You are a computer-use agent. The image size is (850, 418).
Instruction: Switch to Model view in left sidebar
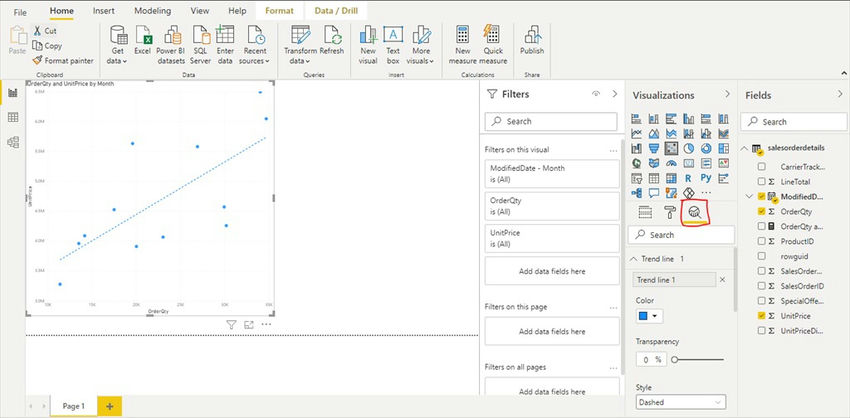click(x=13, y=142)
